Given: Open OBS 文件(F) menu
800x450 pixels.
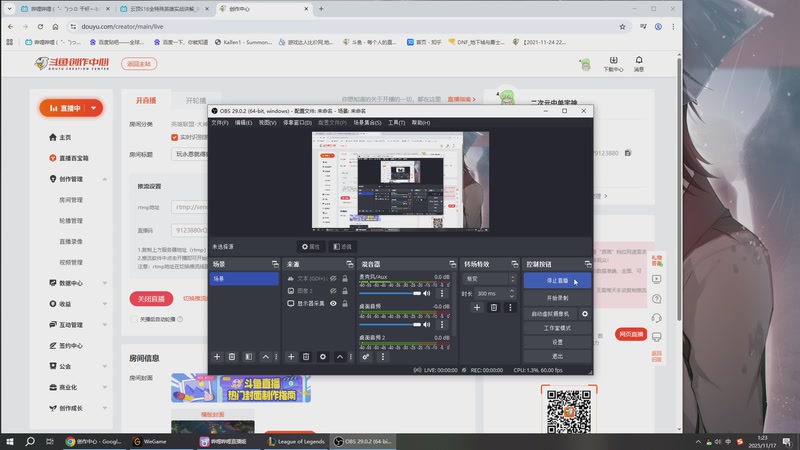Looking at the screenshot, I should click(x=220, y=123).
